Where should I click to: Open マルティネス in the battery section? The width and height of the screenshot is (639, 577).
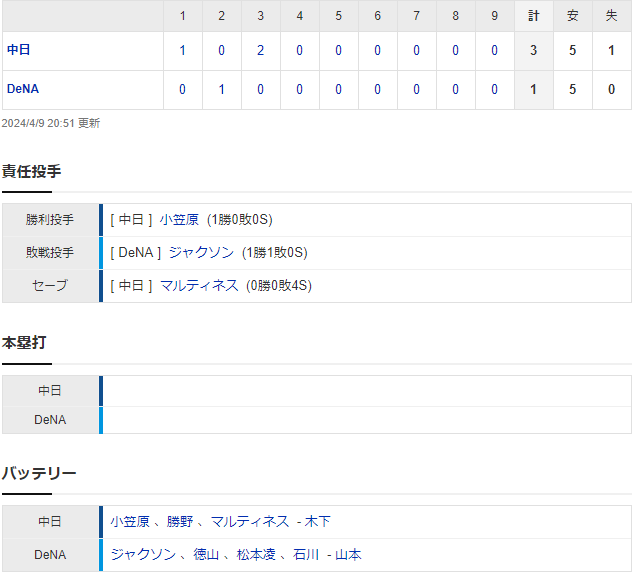pos(250,522)
